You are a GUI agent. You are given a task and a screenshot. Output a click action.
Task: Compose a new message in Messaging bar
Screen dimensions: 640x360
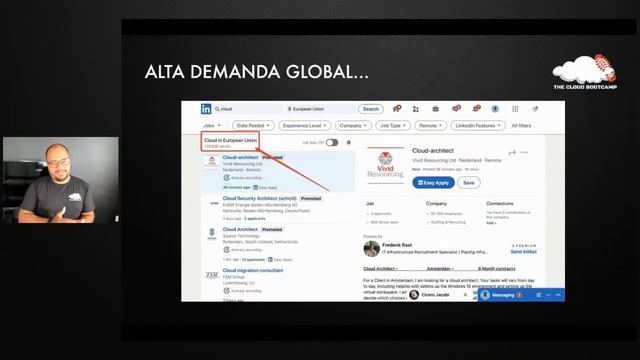[539, 295]
